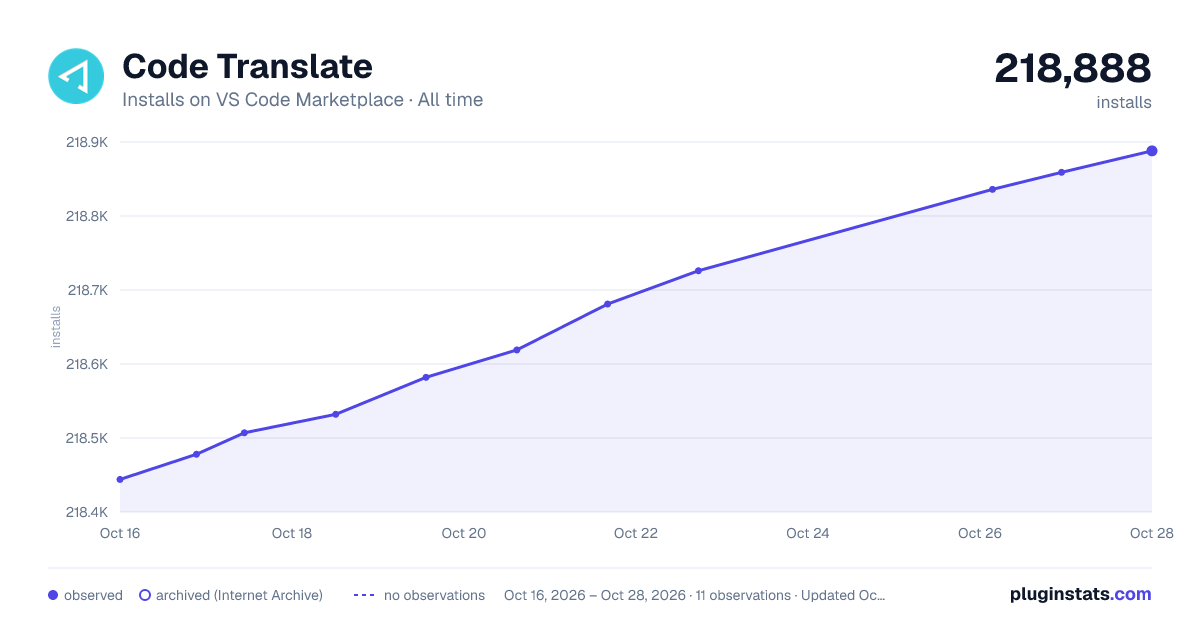Image resolution: width=1200 pixels, height=630 pixels.
Task: Click the archived (Internet Archive) legend marker
Action: coord(144,595)
